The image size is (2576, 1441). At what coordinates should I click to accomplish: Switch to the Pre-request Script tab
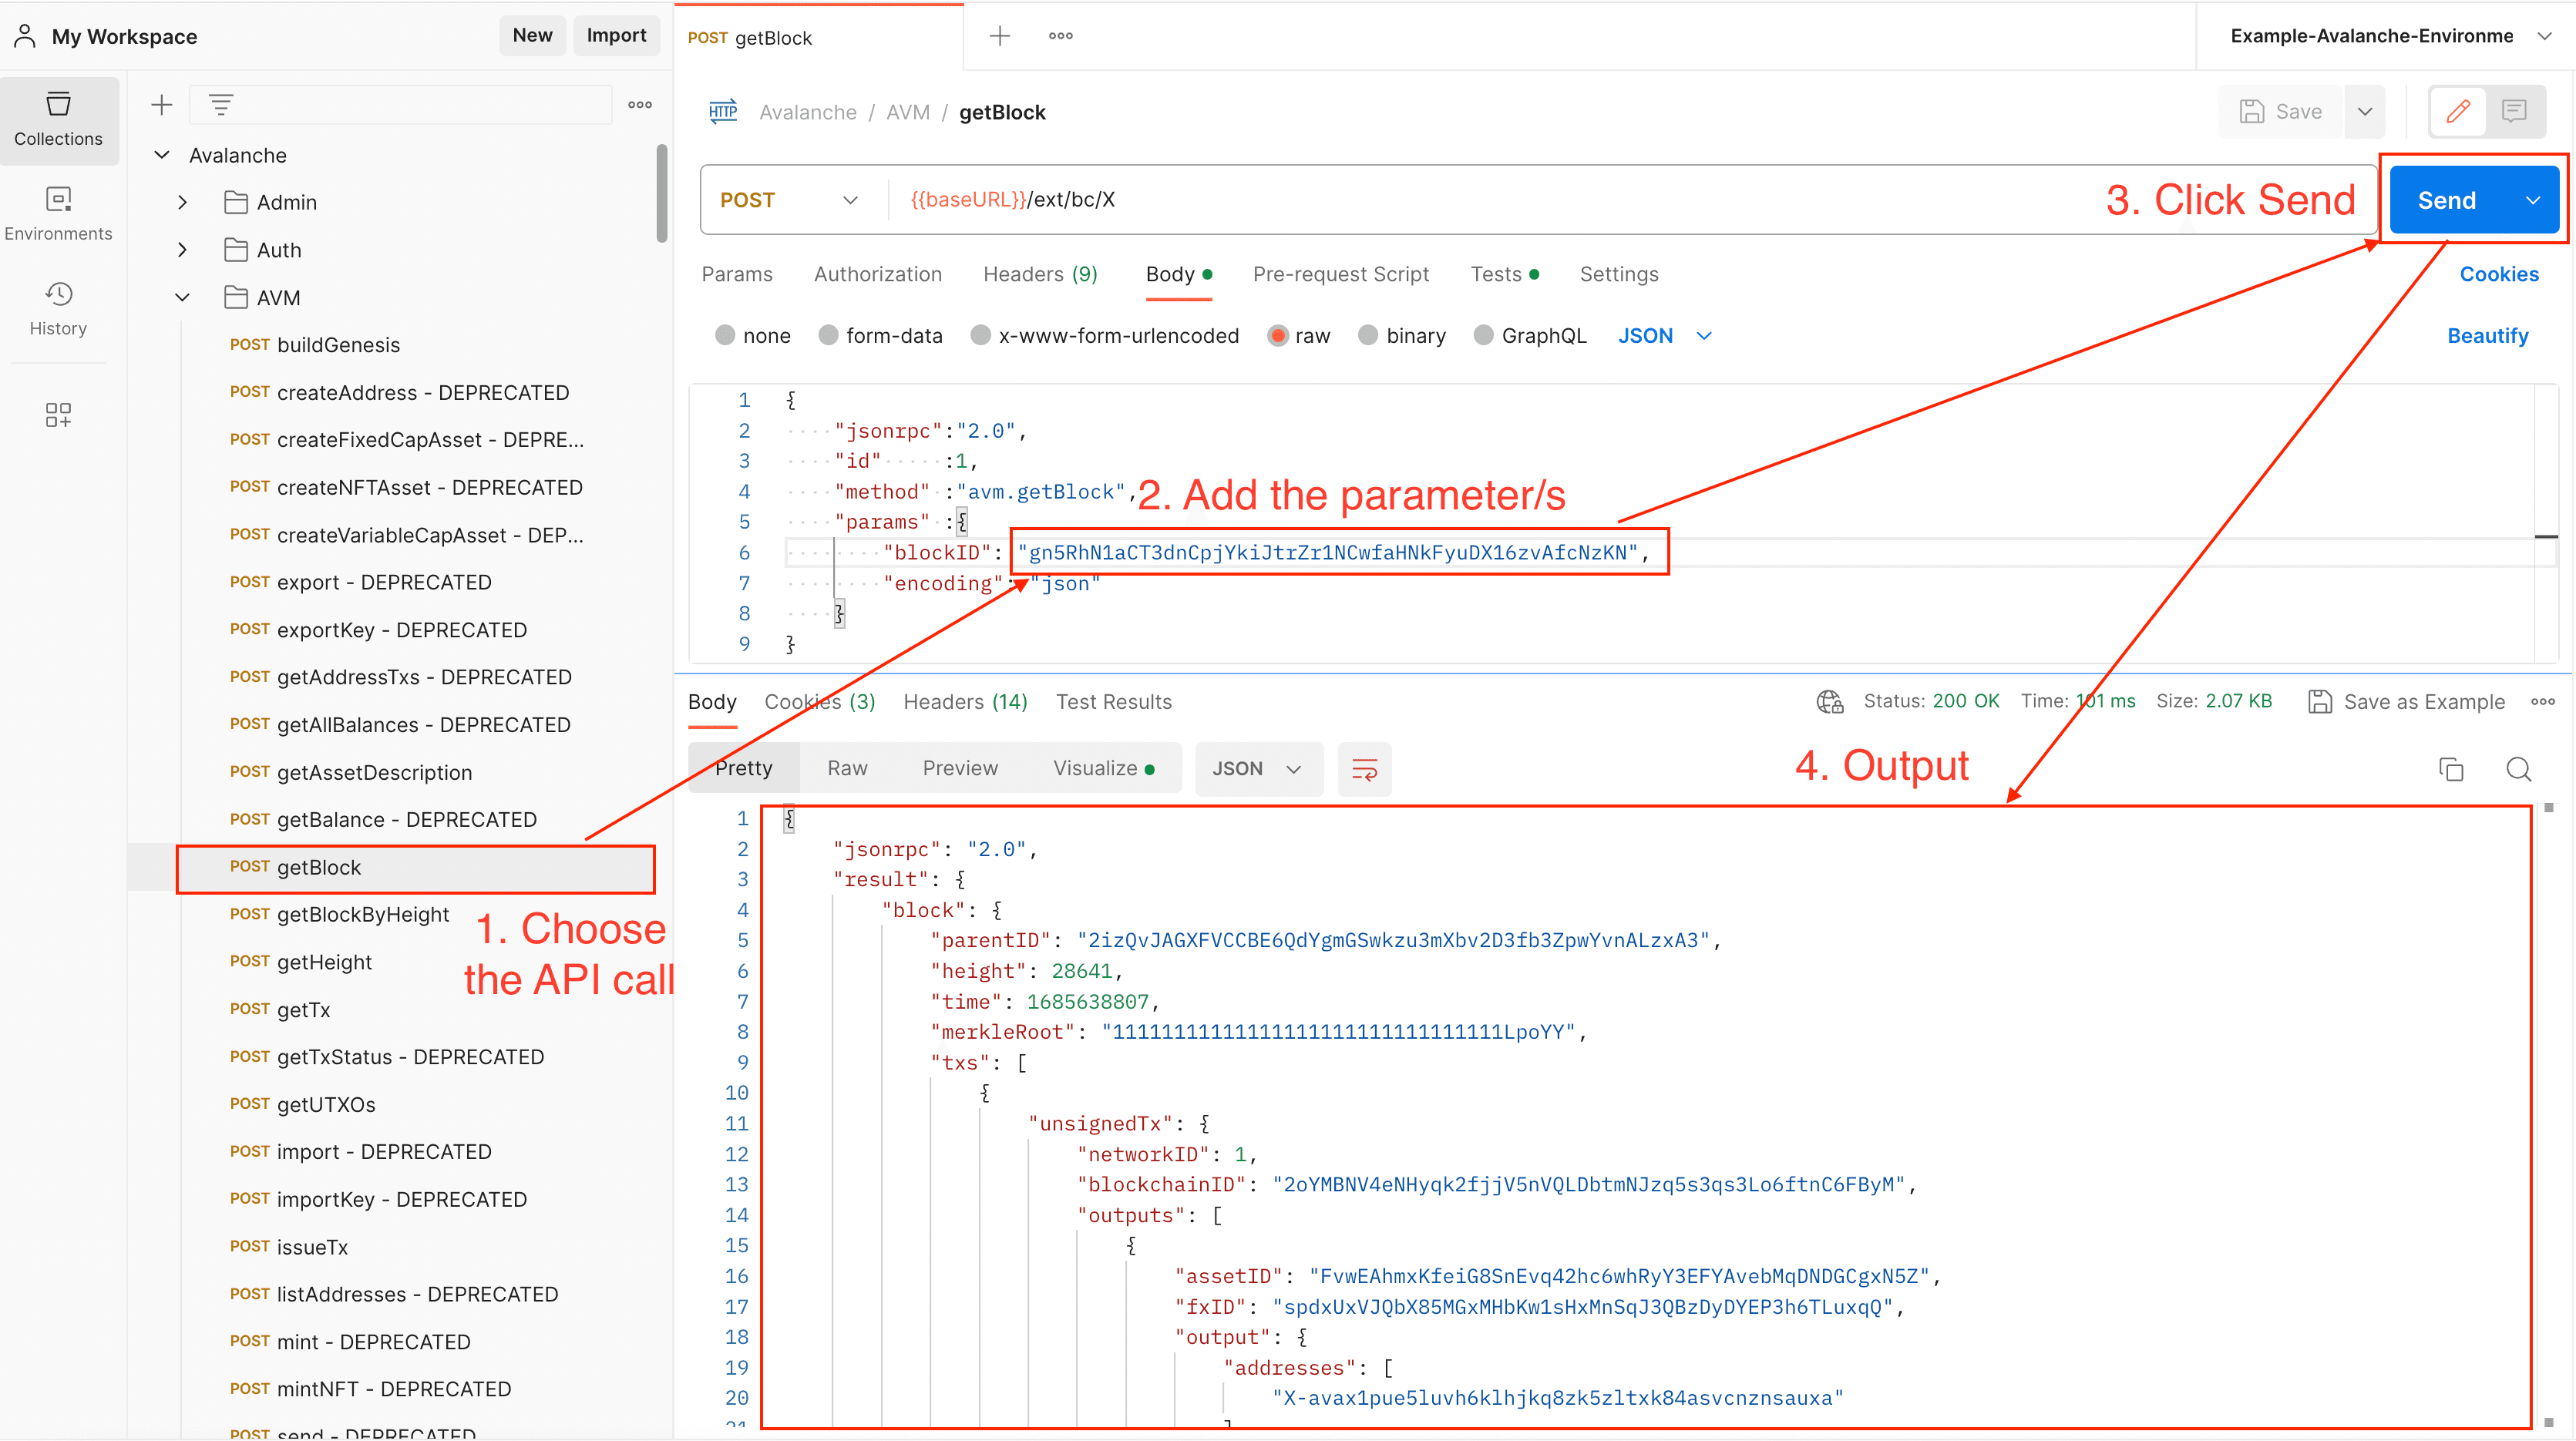[x=1340, y=274]
